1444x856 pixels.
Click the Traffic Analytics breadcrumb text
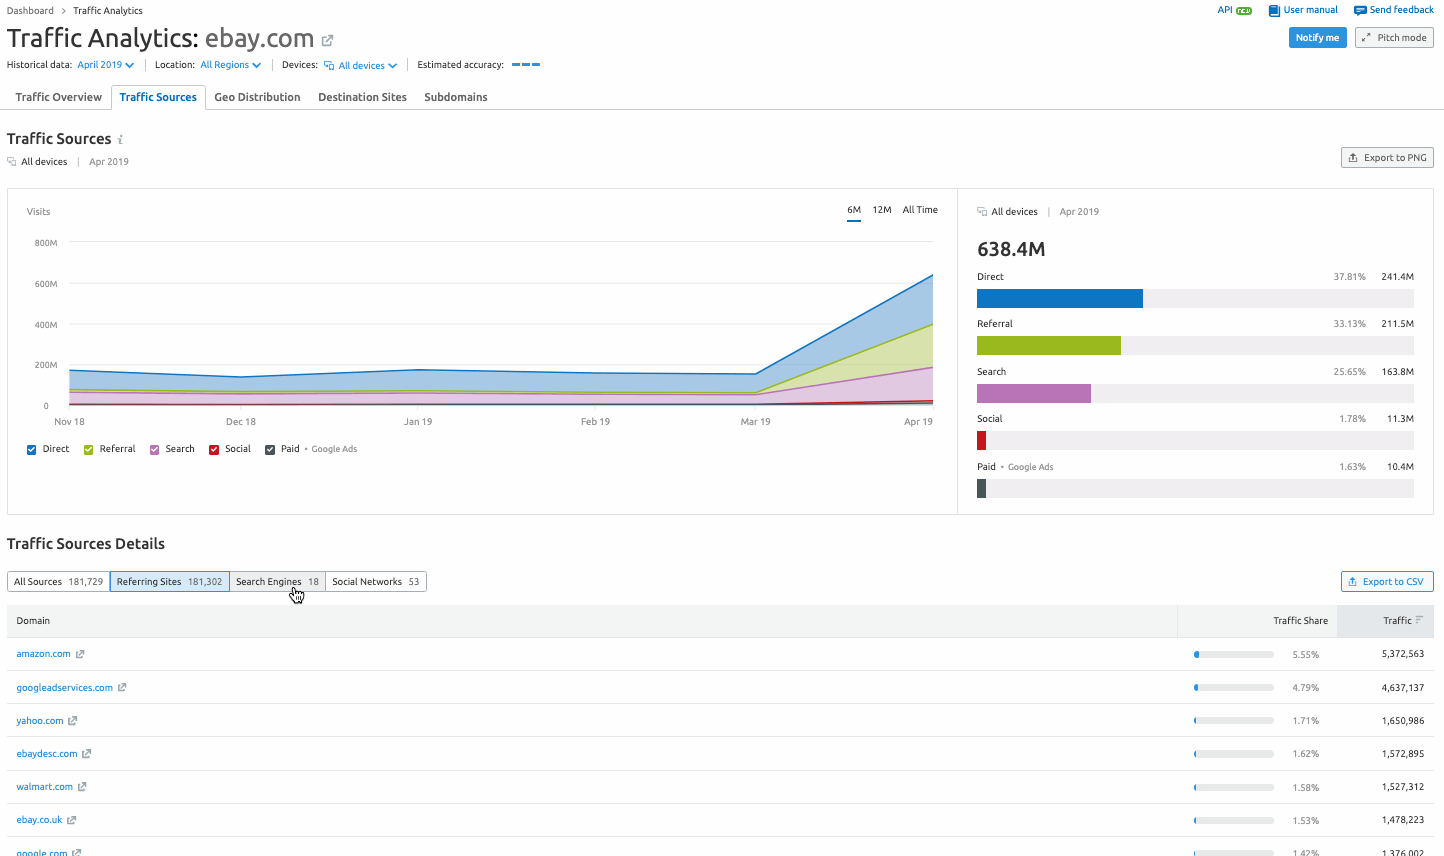pos(108,11)
